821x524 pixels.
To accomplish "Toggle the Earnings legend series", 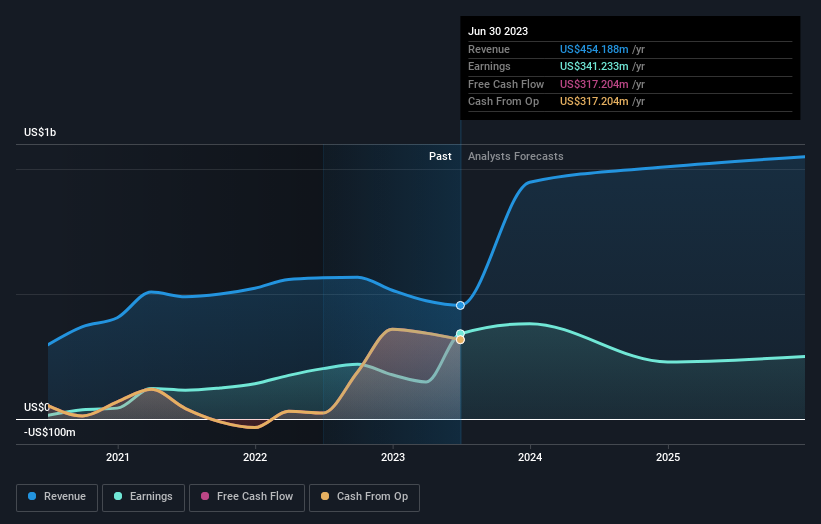I will pos(143,497).
